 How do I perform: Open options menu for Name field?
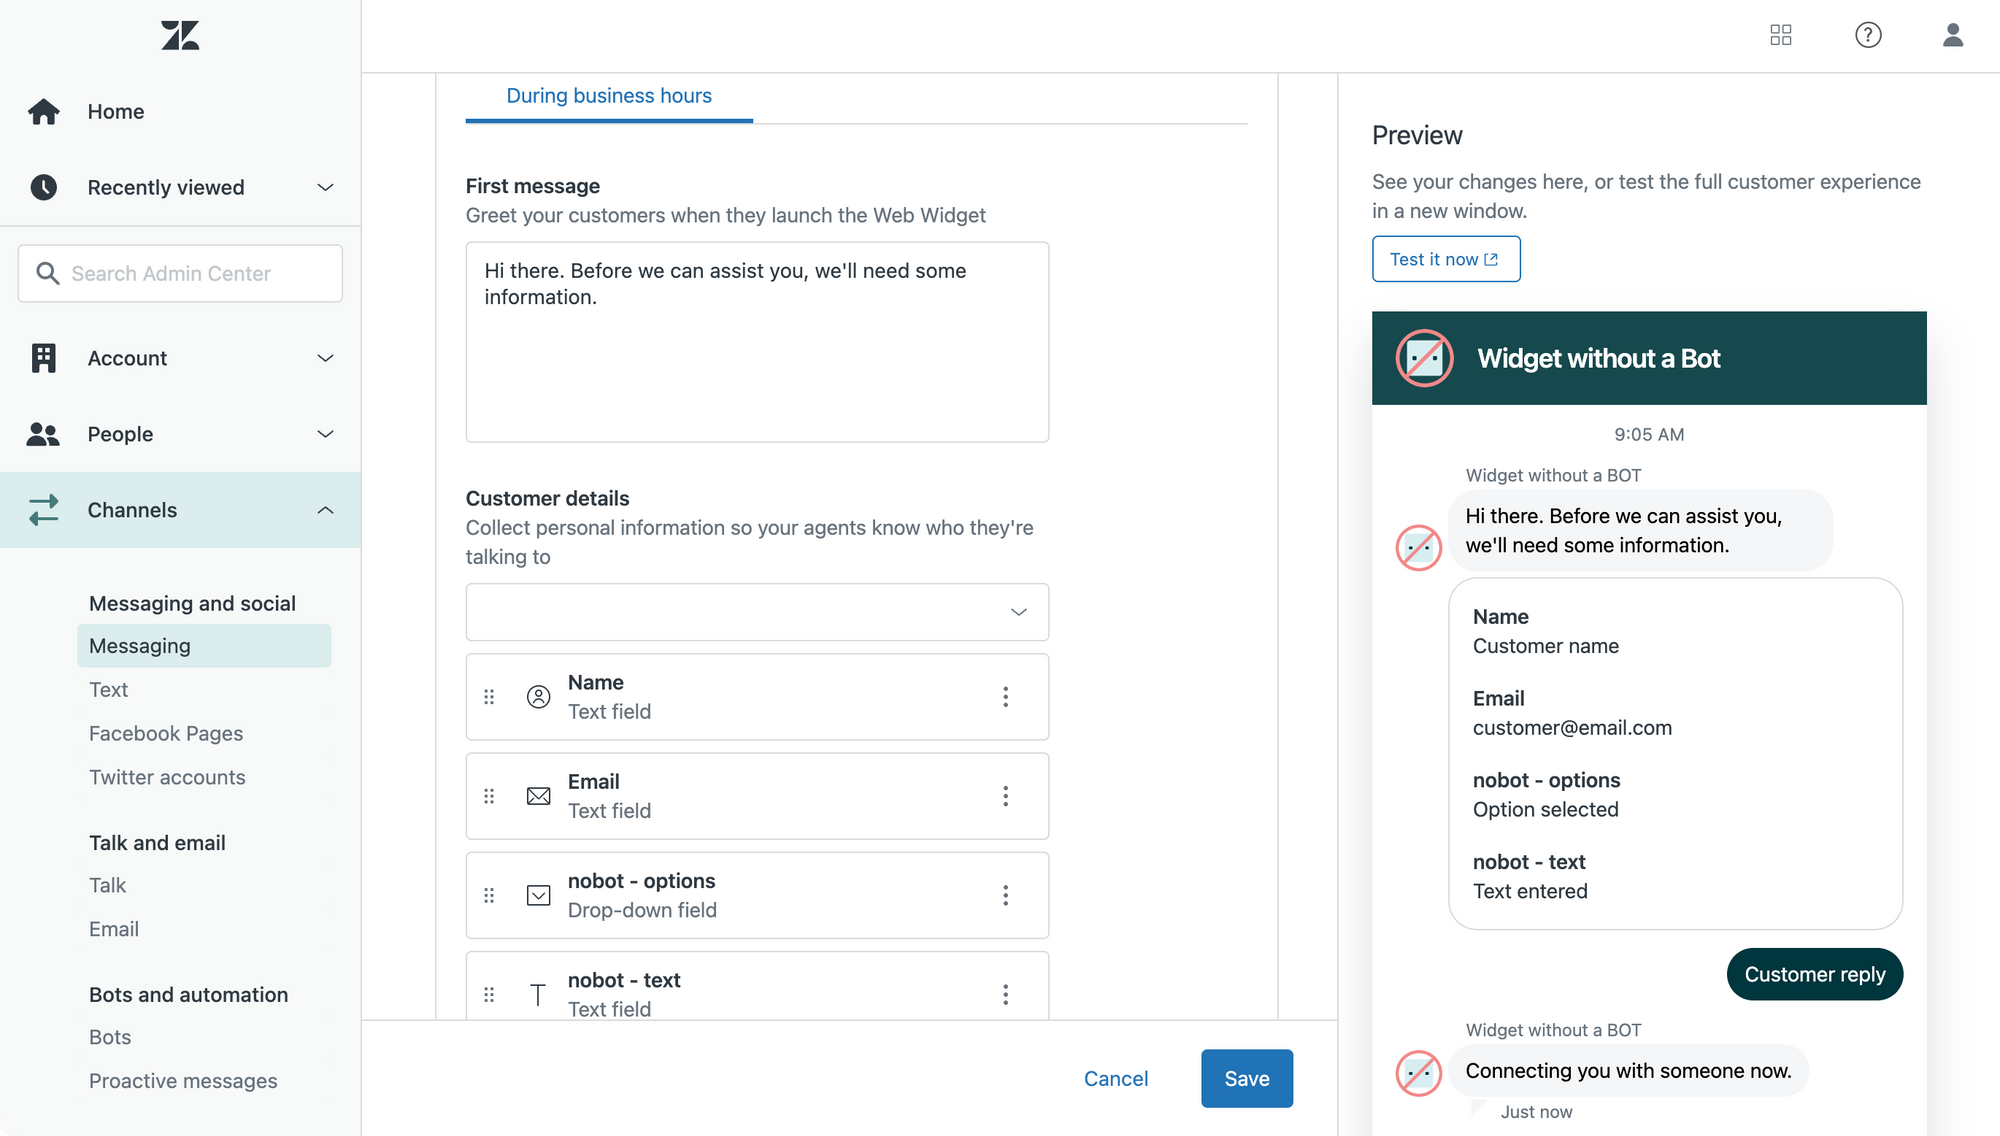pos(1006,697)
